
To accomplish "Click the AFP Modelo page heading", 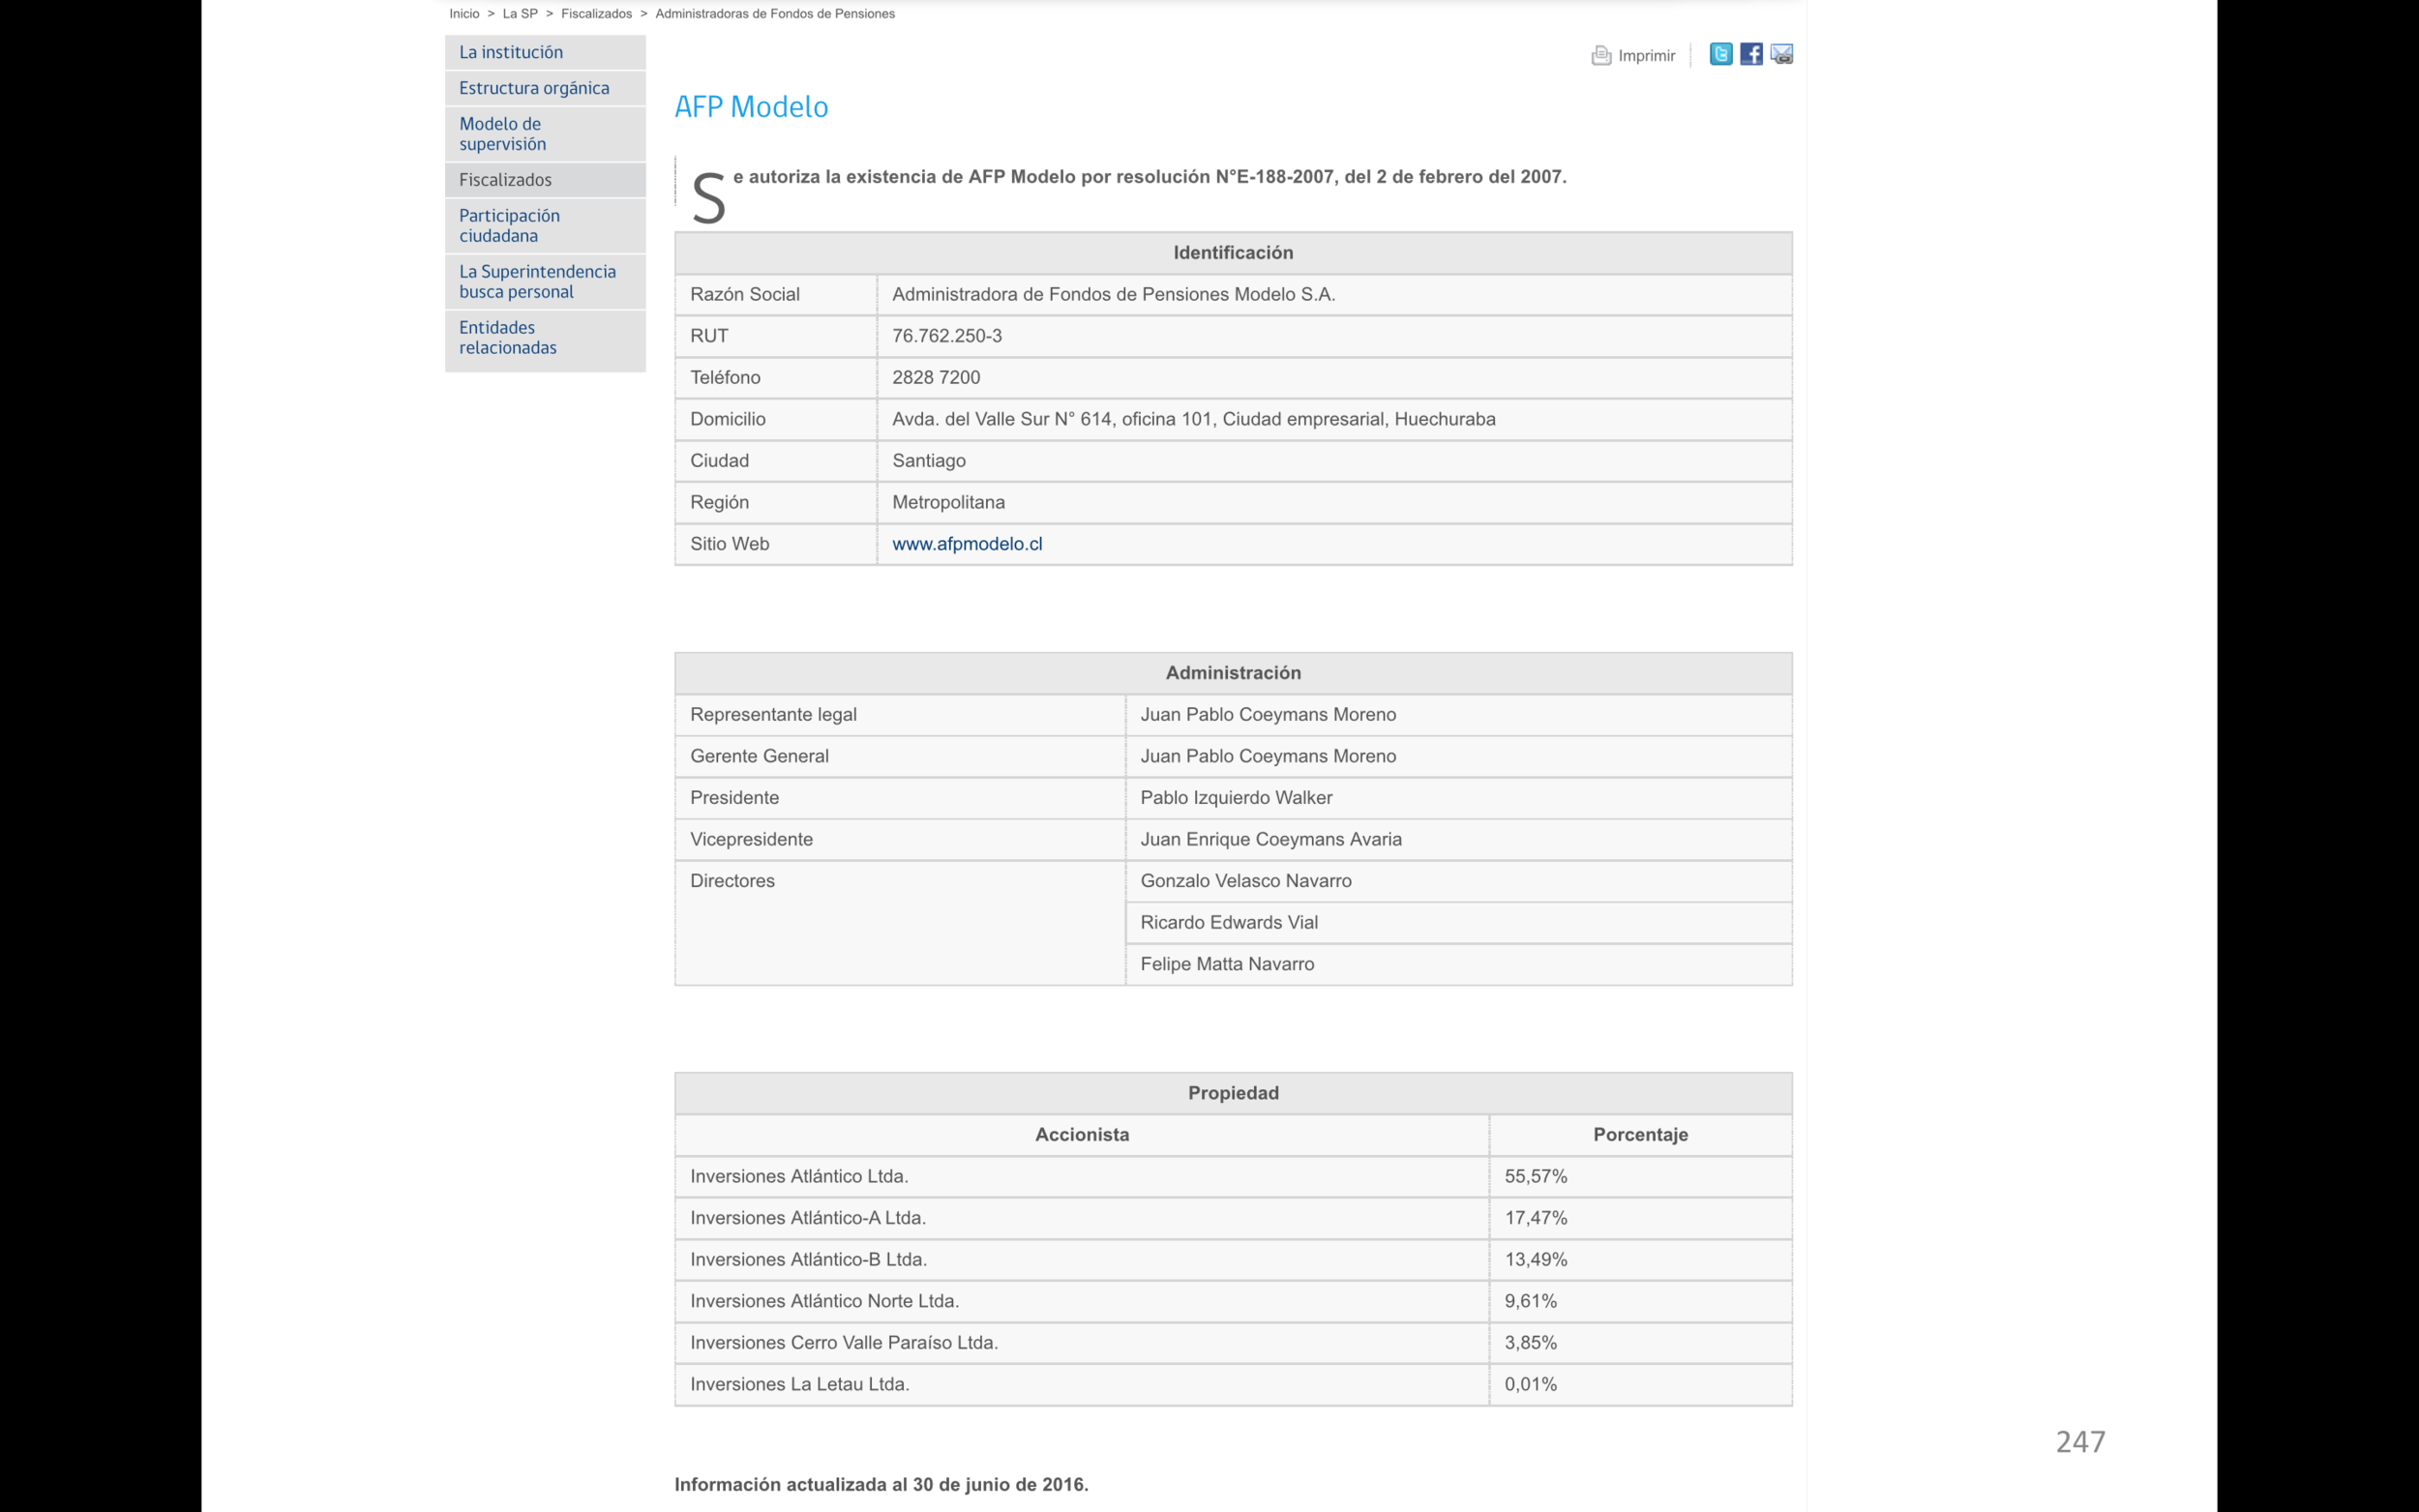I will click(751, 107).
